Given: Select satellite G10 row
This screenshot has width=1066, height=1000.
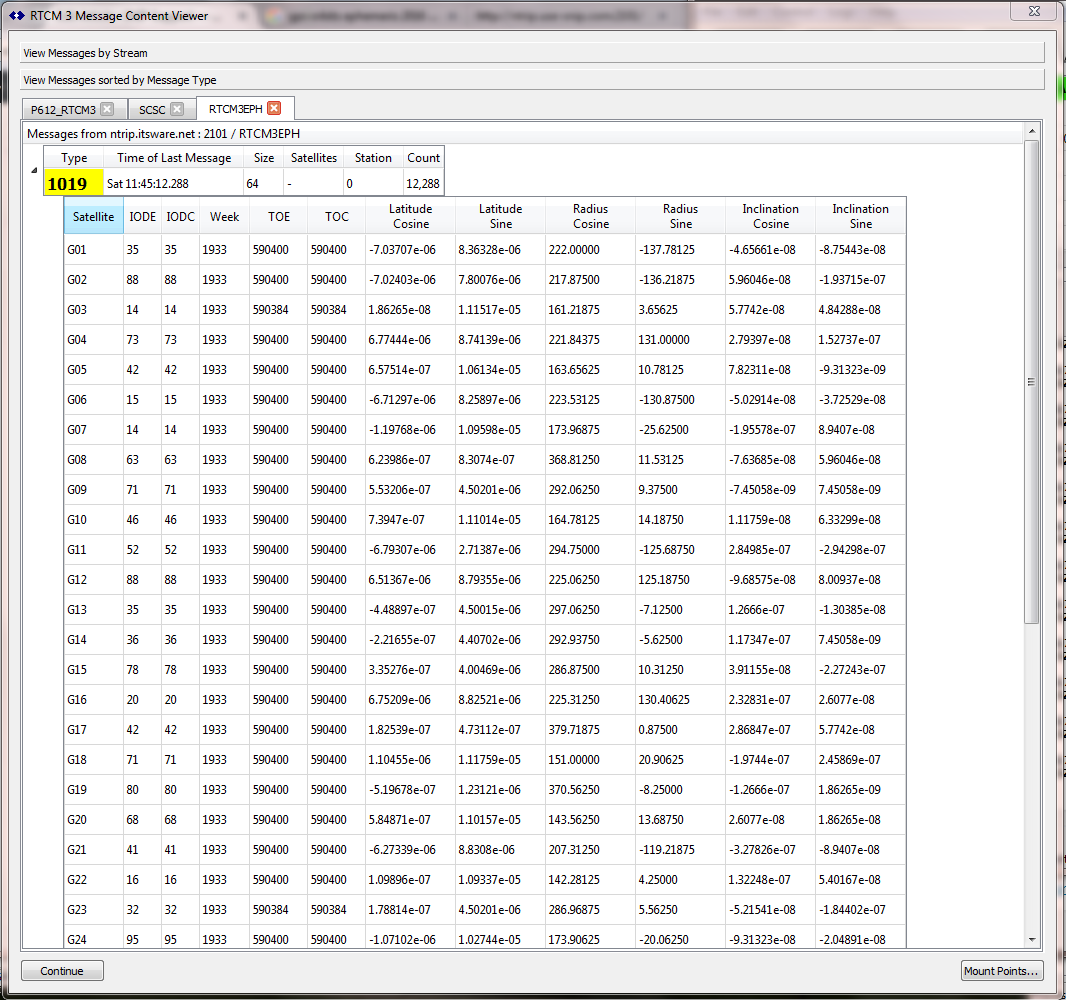Looking at the screenshot, I should pos(485,519).
